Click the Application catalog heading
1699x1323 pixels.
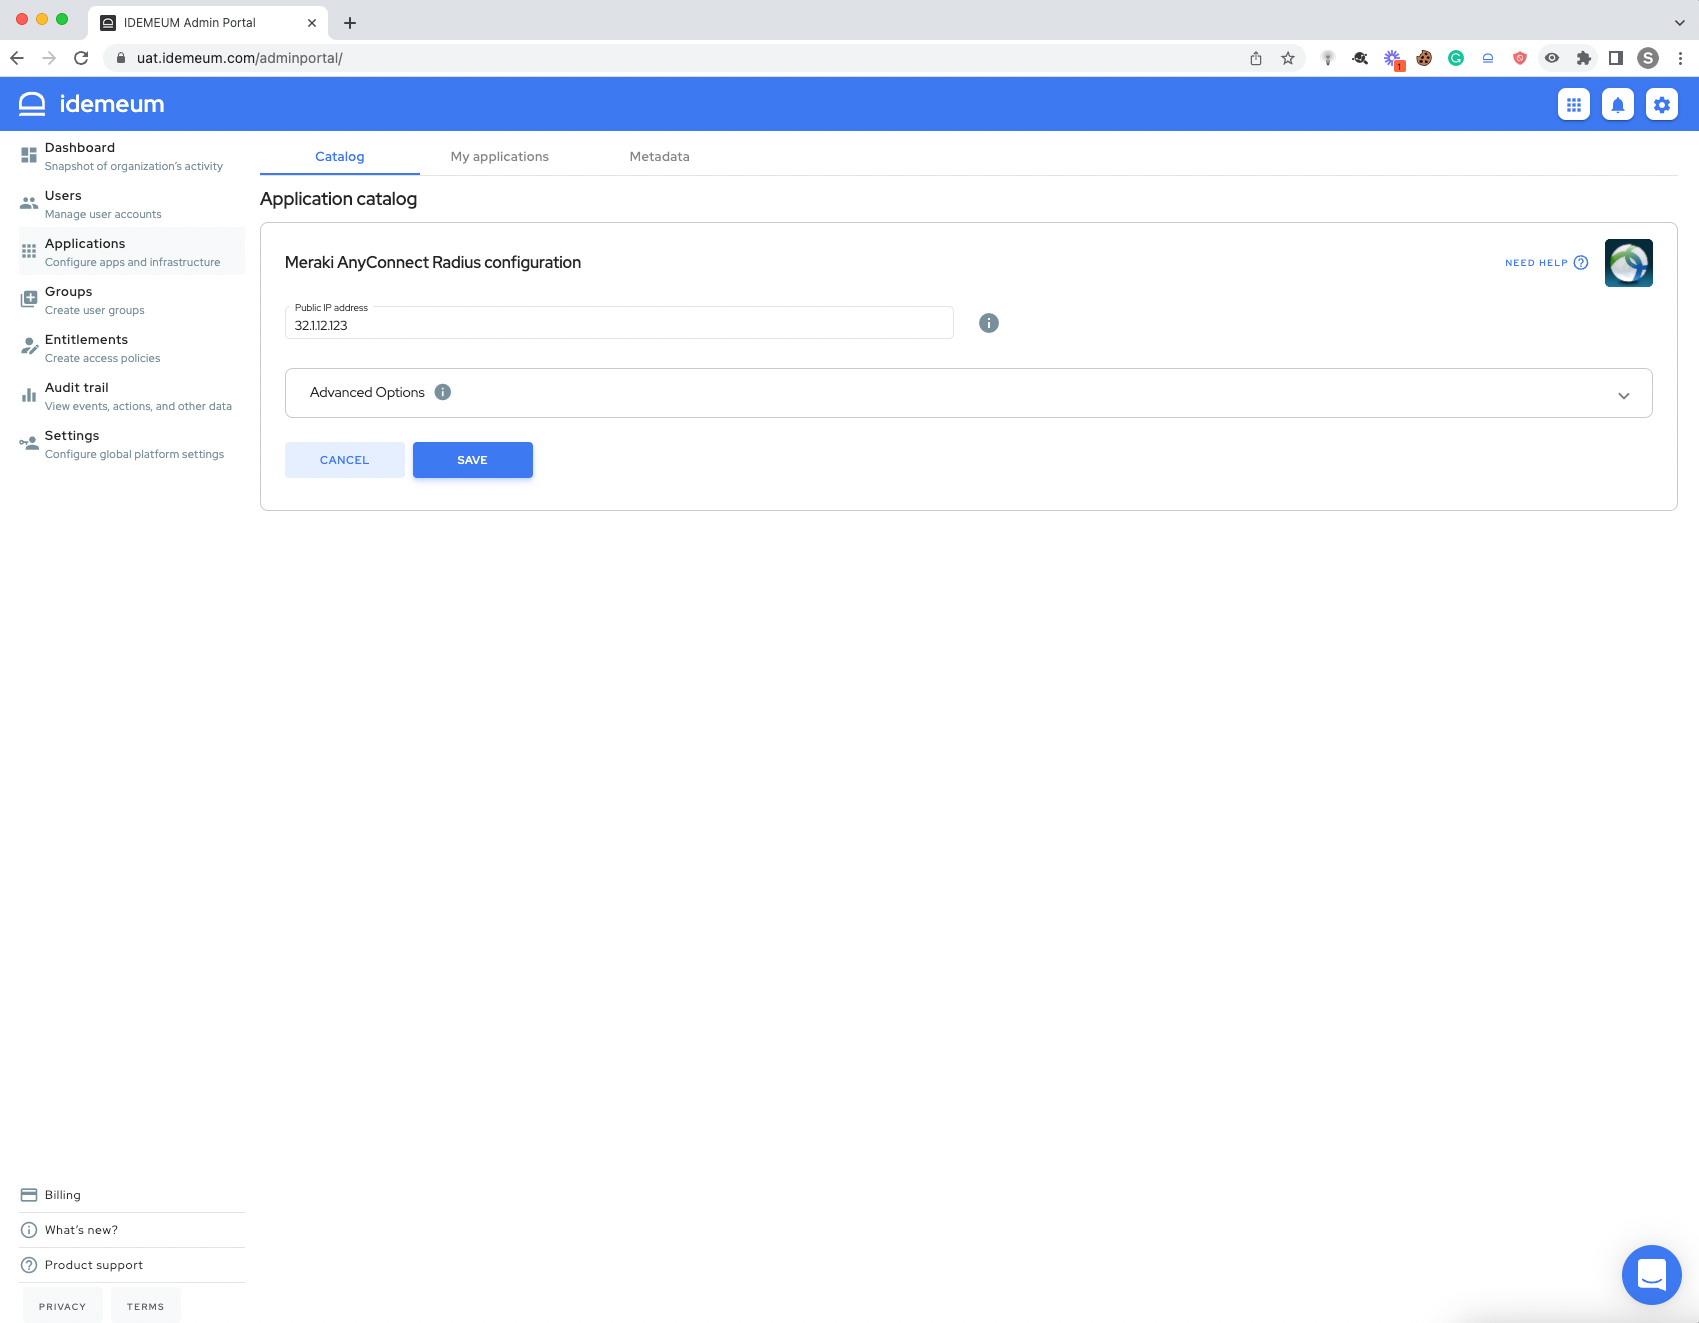[339, 199]
